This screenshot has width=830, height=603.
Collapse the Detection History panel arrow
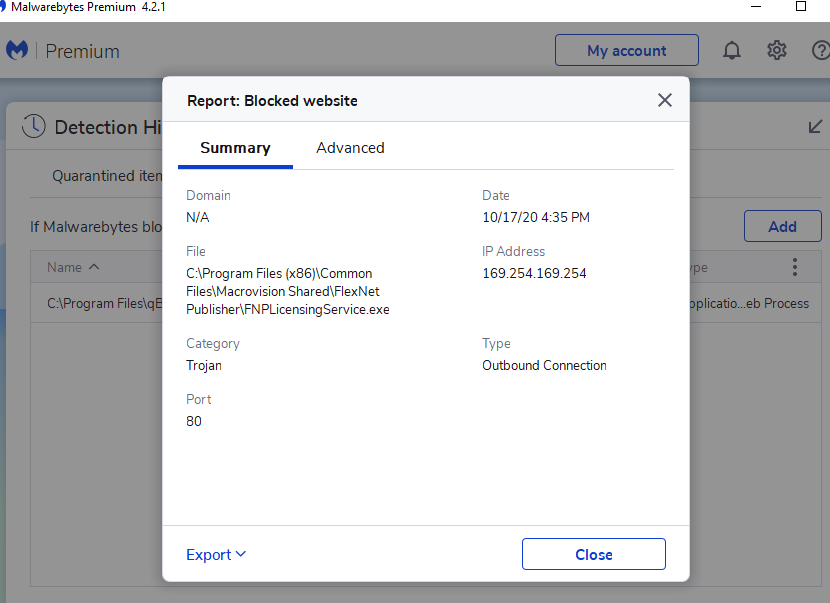click(815, 127)
